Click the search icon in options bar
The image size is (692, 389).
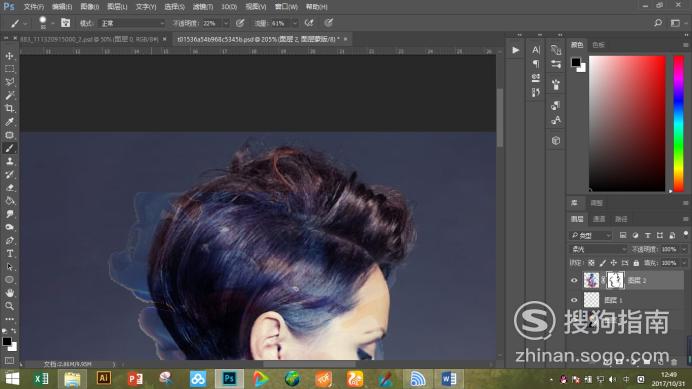point(658,23)
